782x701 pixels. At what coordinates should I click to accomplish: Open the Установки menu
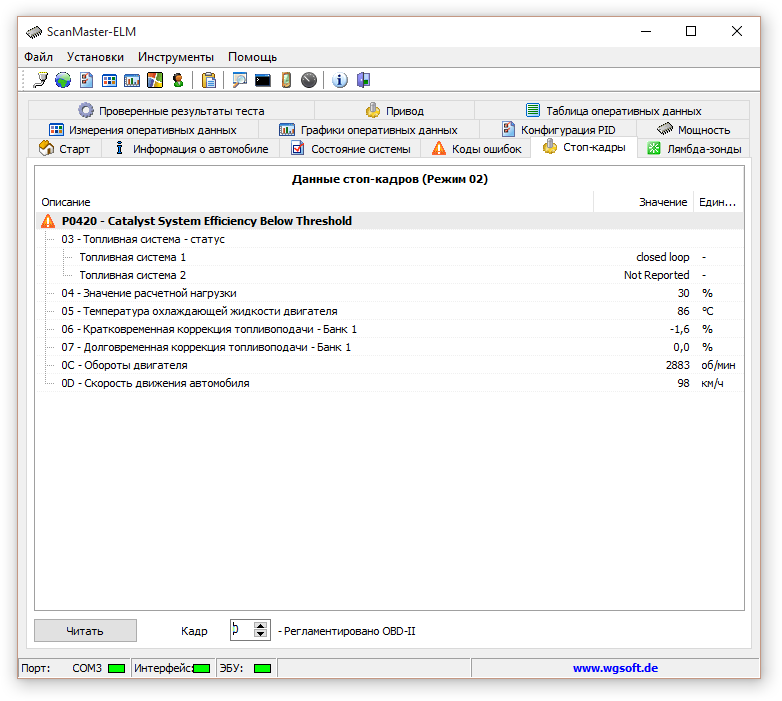pyautogui.click(x=96, y=57)
